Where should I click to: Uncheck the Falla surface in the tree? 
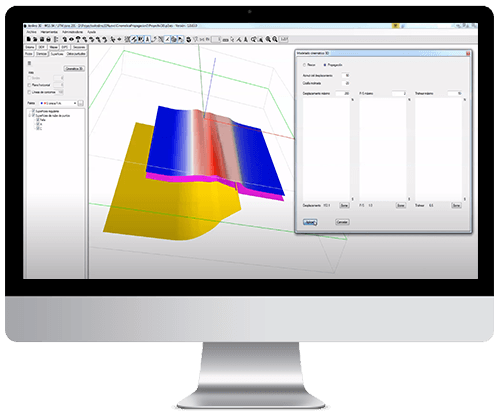(x=38, y=120)
